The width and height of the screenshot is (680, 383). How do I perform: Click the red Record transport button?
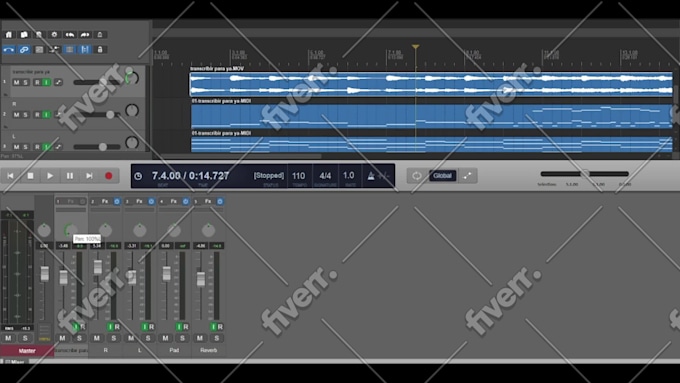click(109, 176)
